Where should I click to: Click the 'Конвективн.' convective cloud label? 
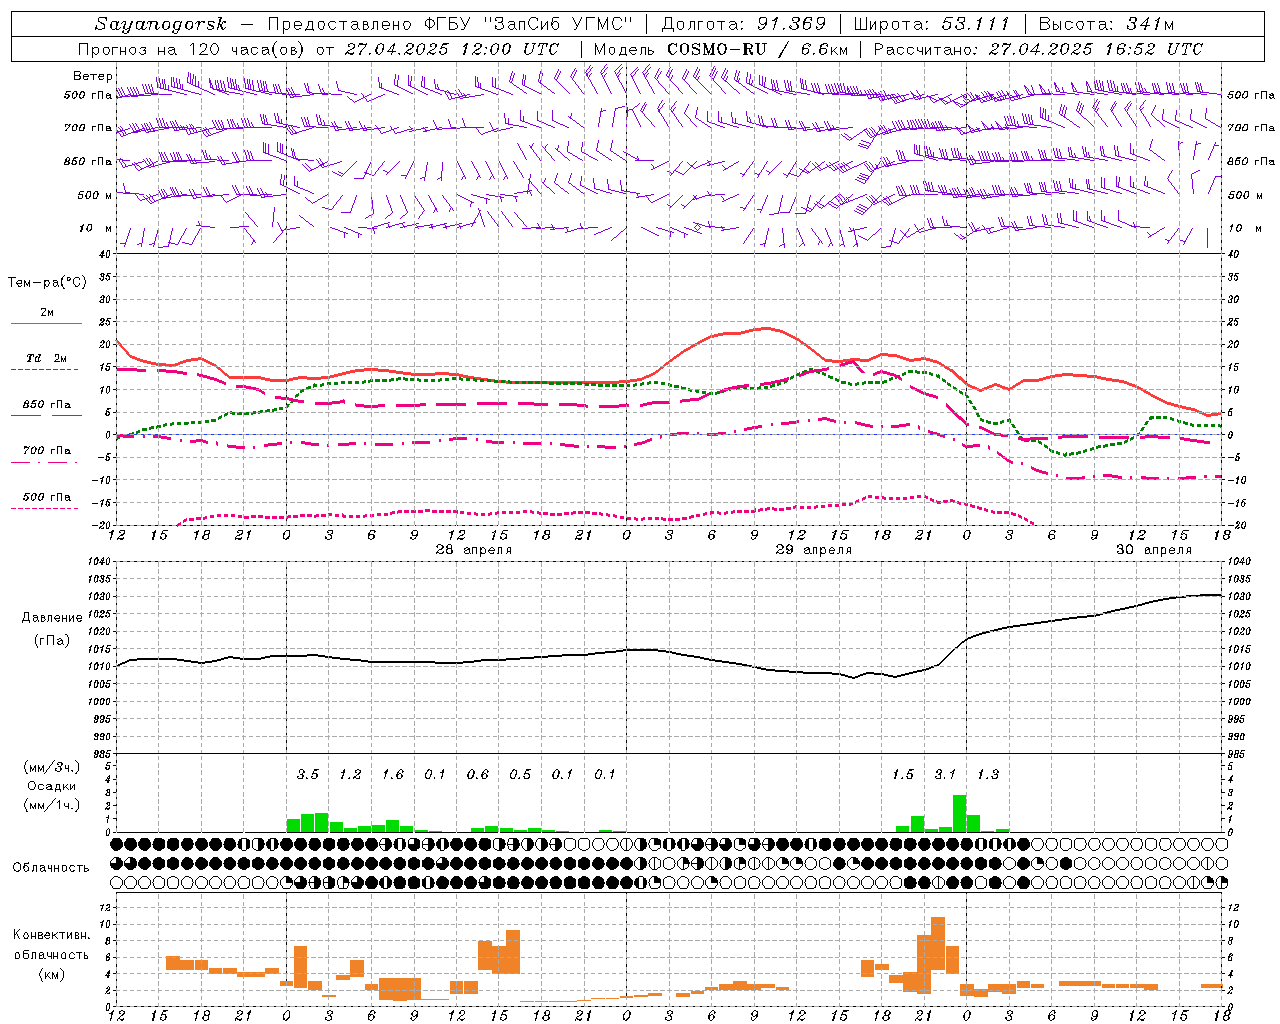(x=51, y=935)
